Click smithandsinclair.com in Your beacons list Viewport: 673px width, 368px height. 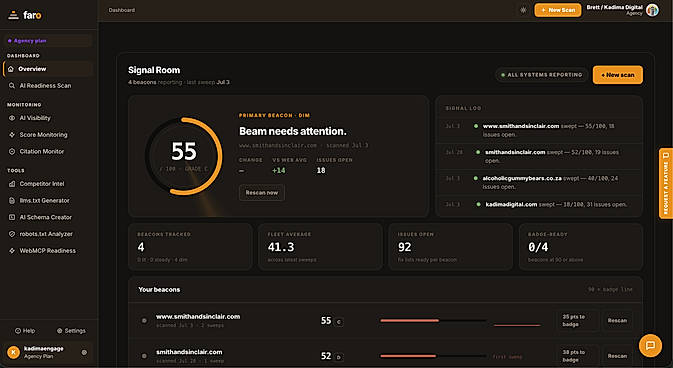click(189, 352)
